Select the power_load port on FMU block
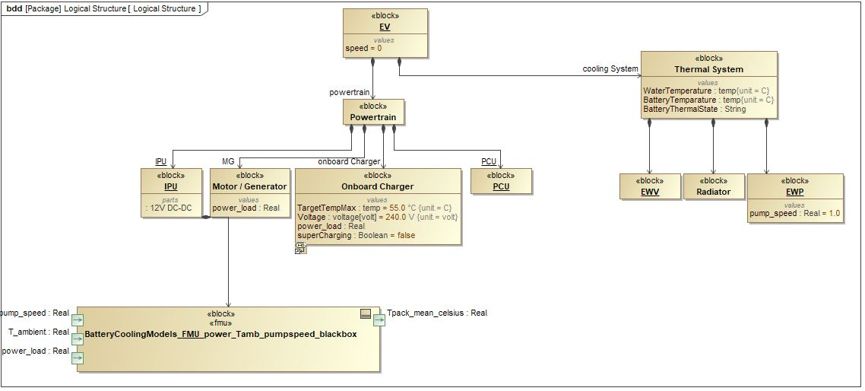The height and width of the screenshot is (391, 865). [x=77, y=358]
